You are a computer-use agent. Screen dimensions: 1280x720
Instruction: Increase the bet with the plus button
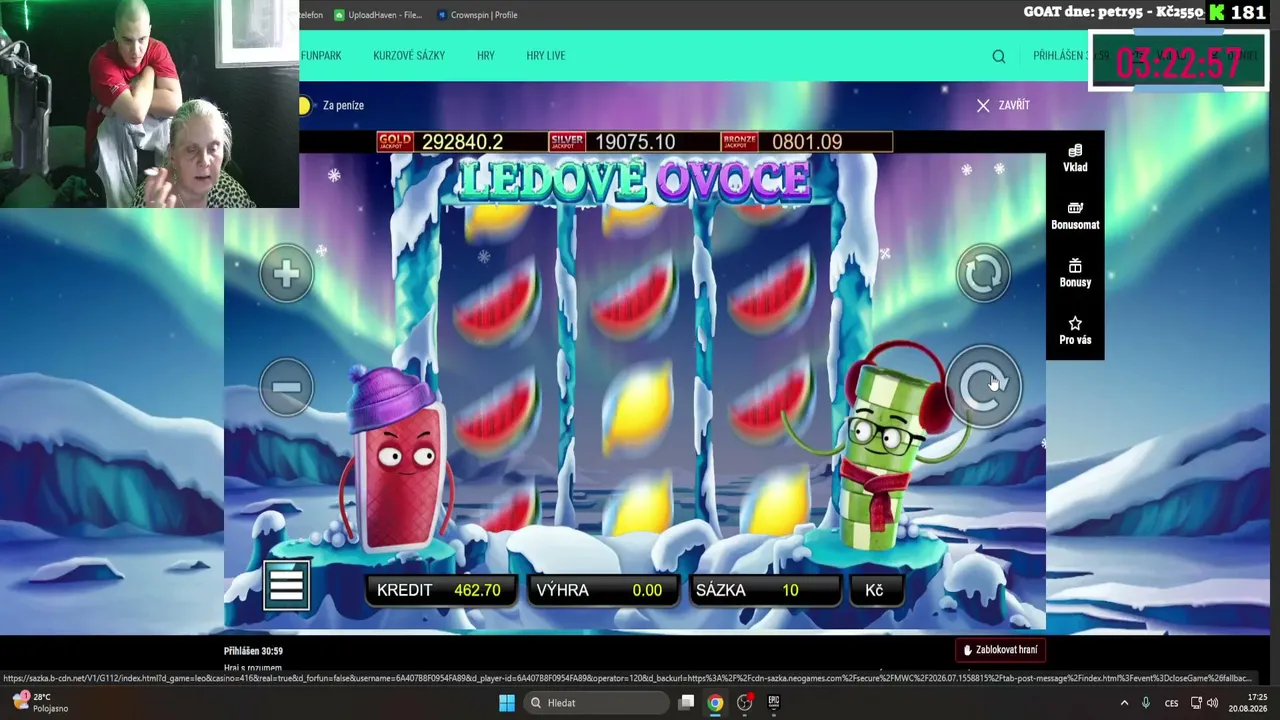pos(286,274)
